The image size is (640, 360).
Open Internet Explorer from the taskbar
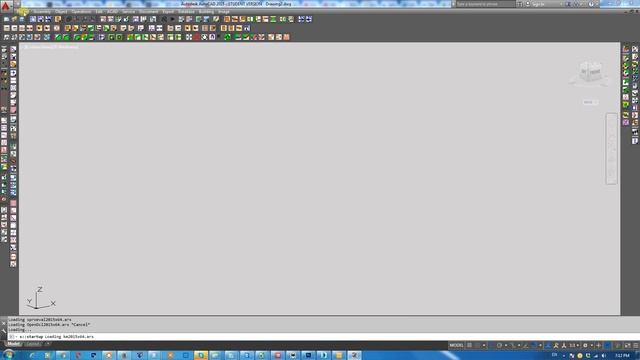(33, 355)
